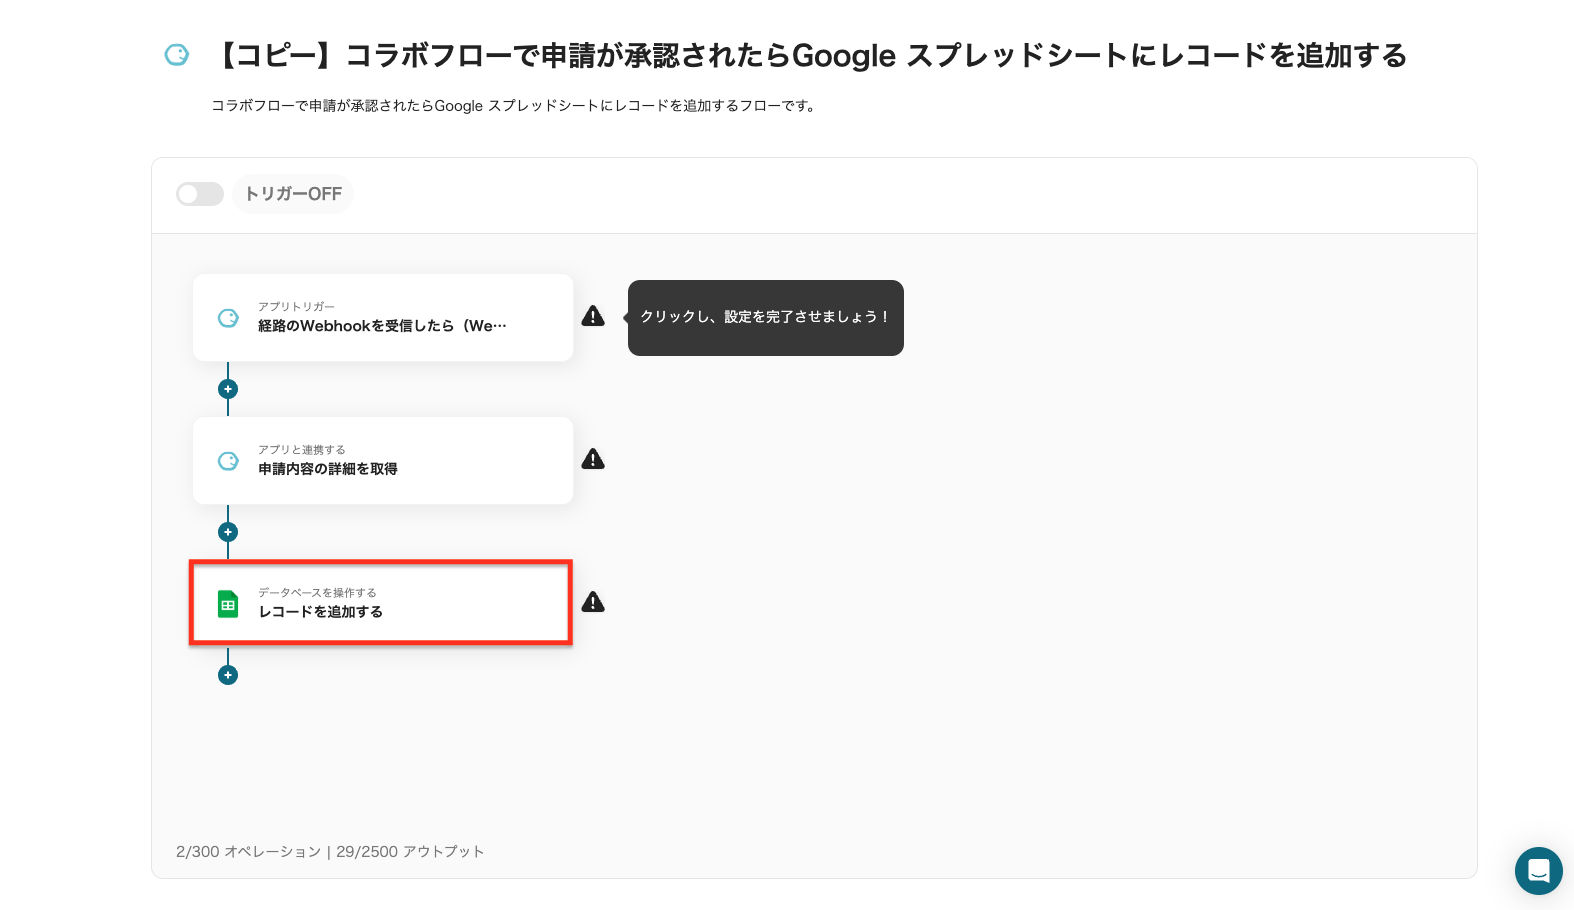Click the flow title starting with【コピー】

[x=810, y=56]
